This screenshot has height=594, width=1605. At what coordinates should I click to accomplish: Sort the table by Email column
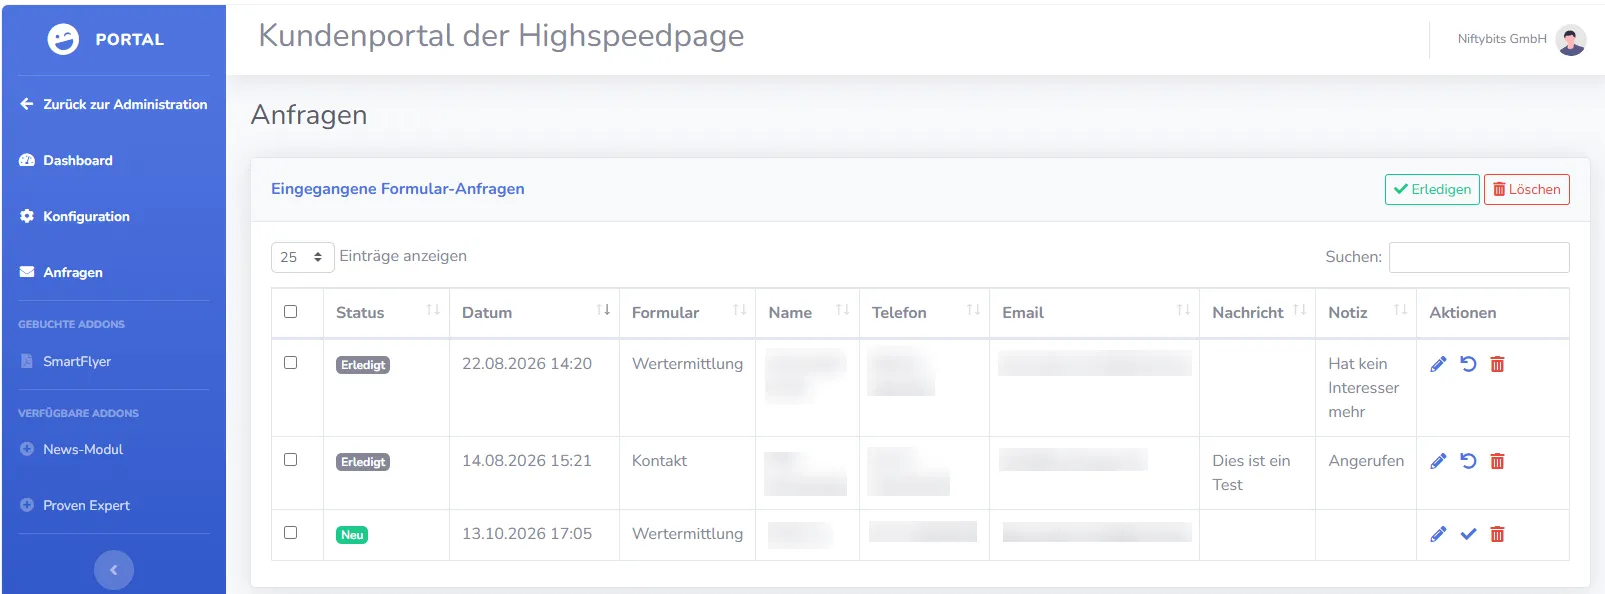pos(1094,313)
